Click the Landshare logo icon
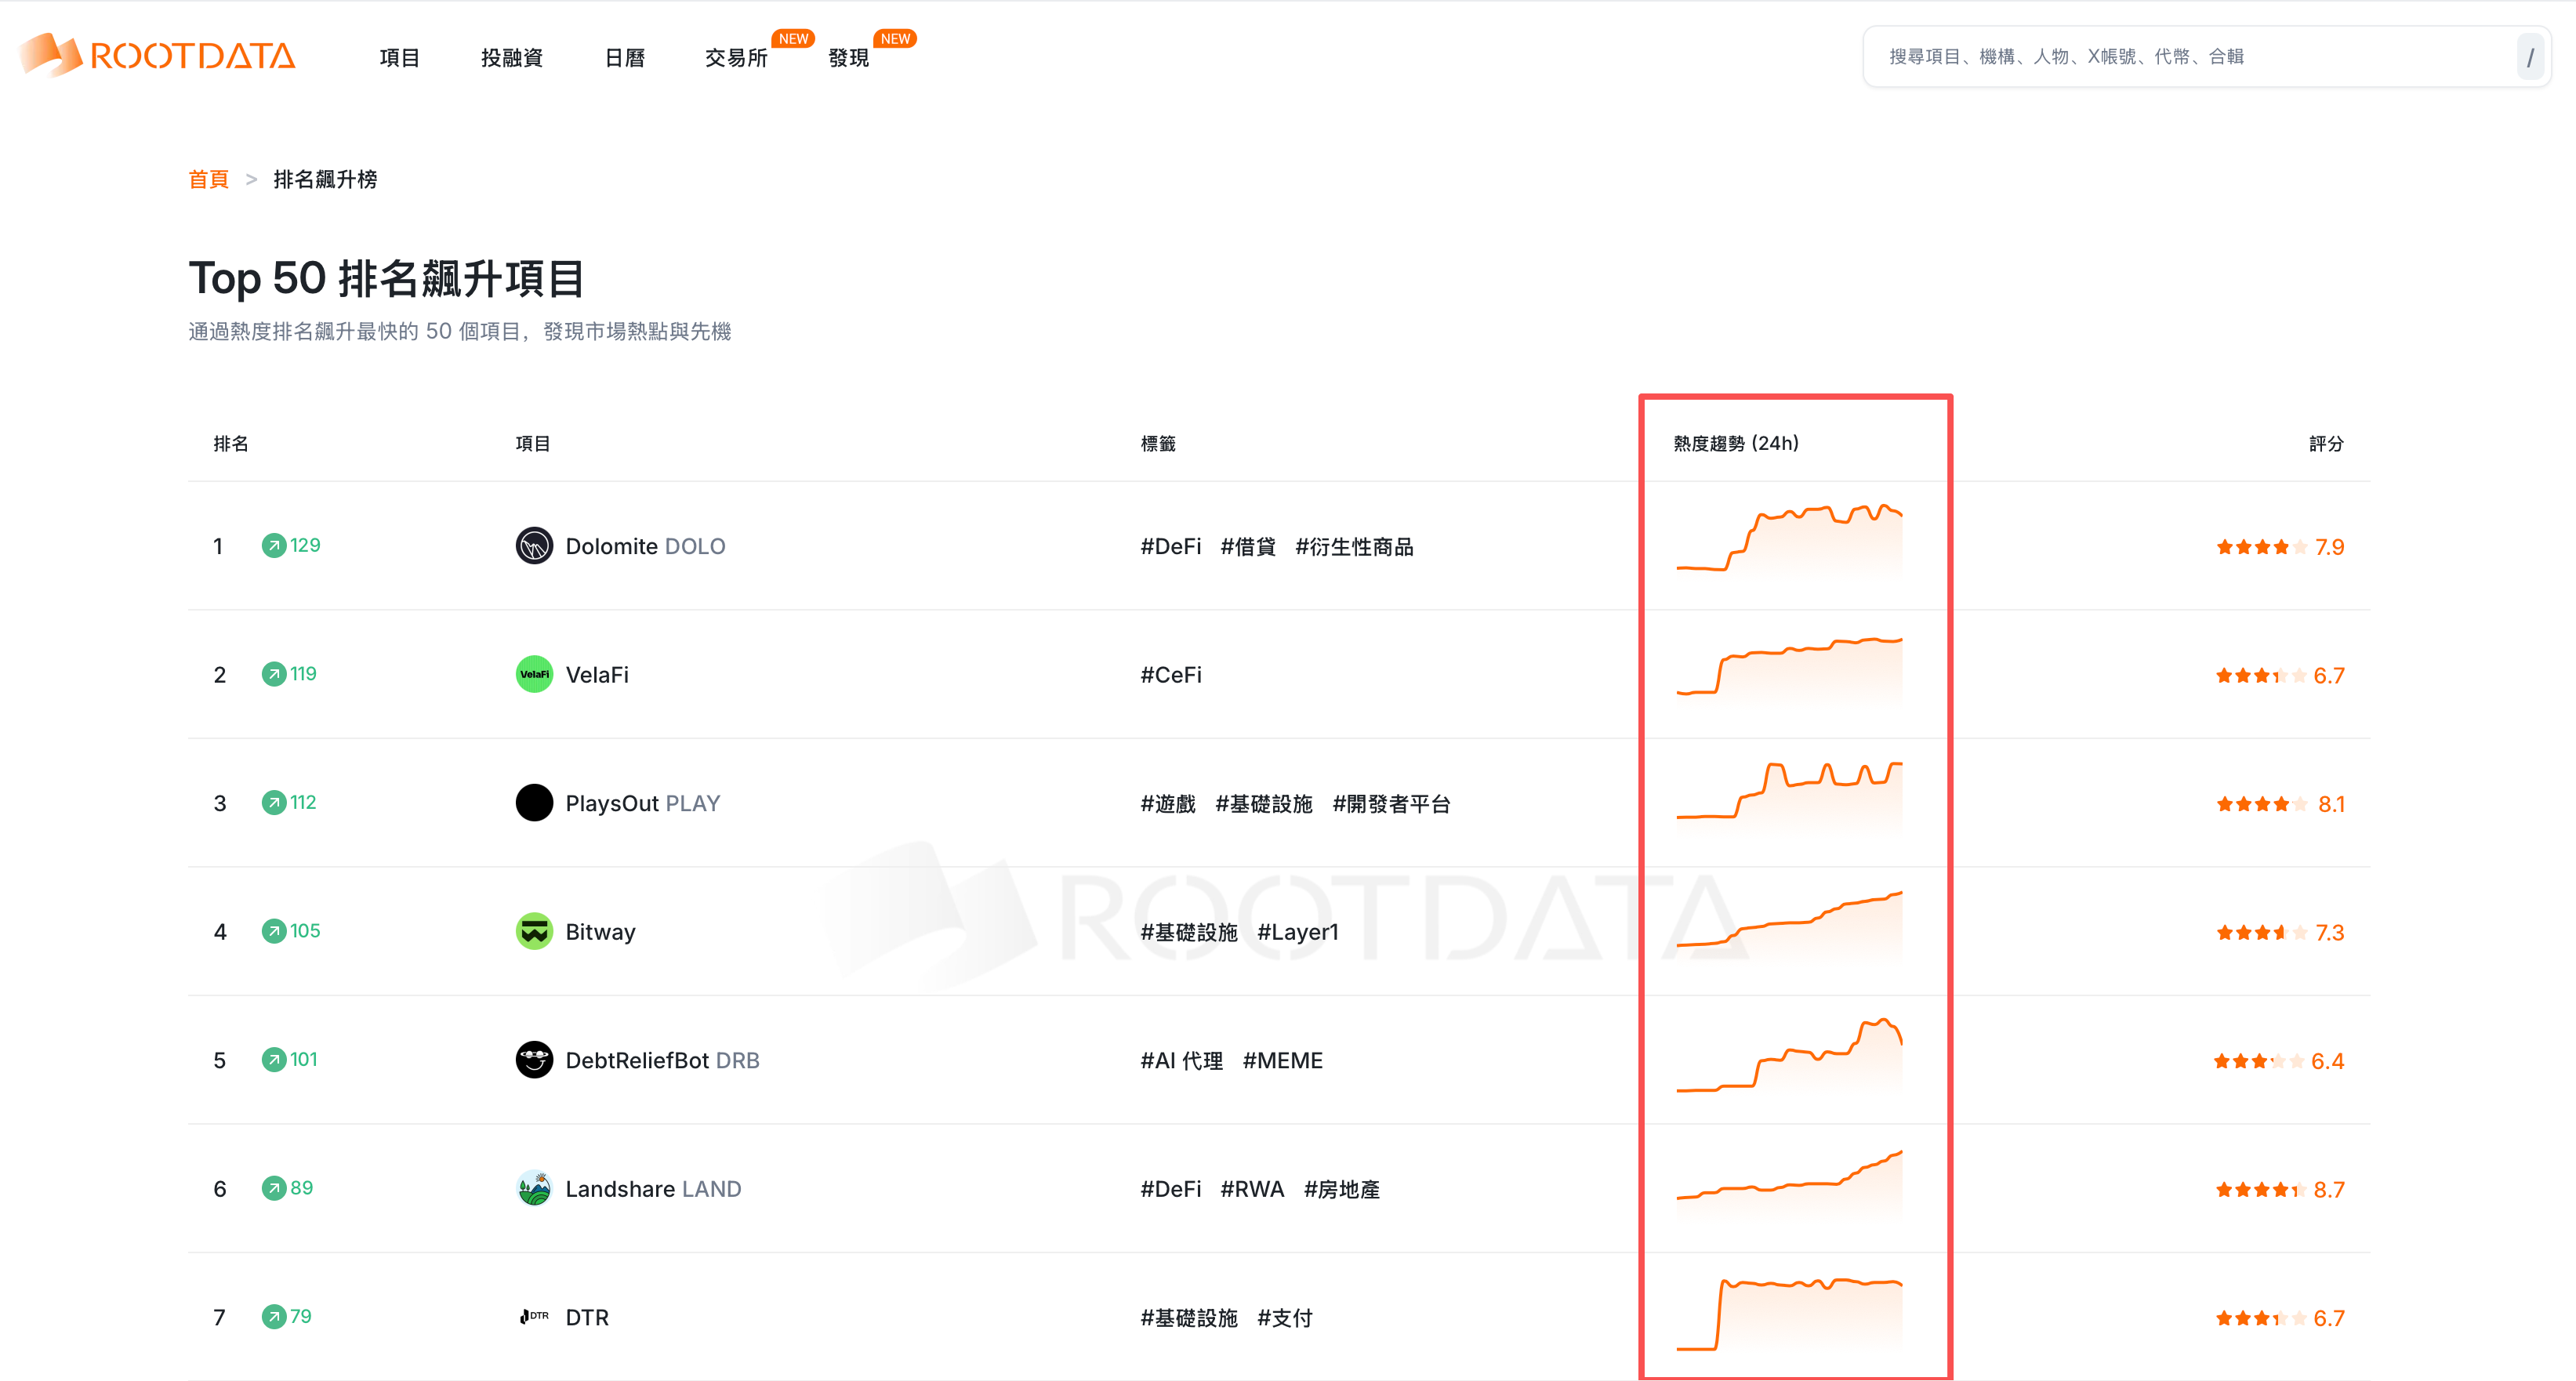Screen dimensions: 2576x1381 [x=534, y=1188]
